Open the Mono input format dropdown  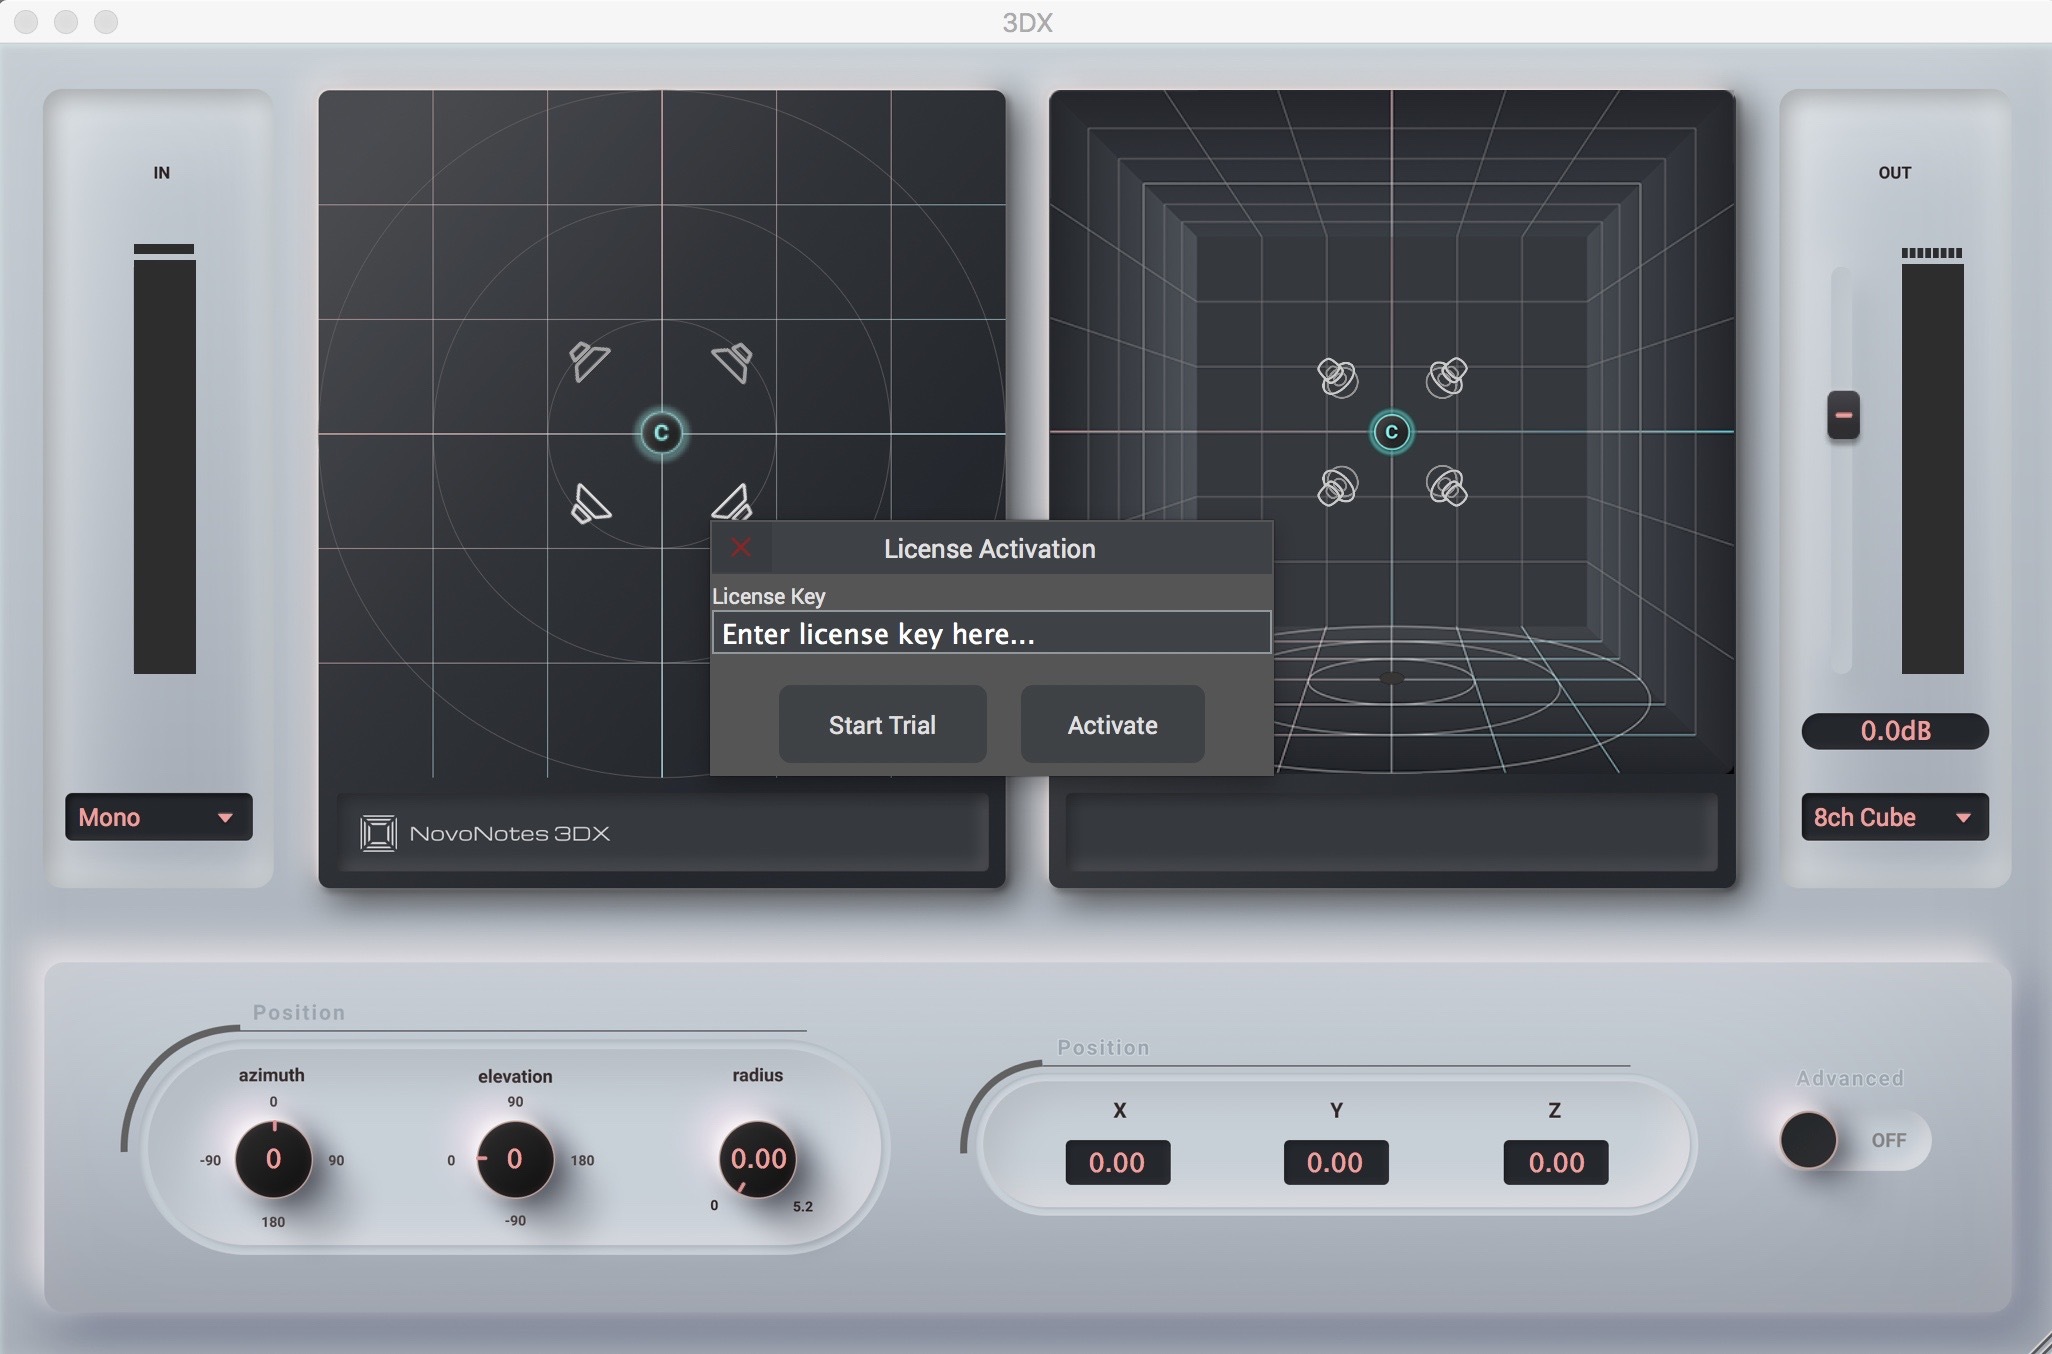pyautogui.click(x=158, y=817)
